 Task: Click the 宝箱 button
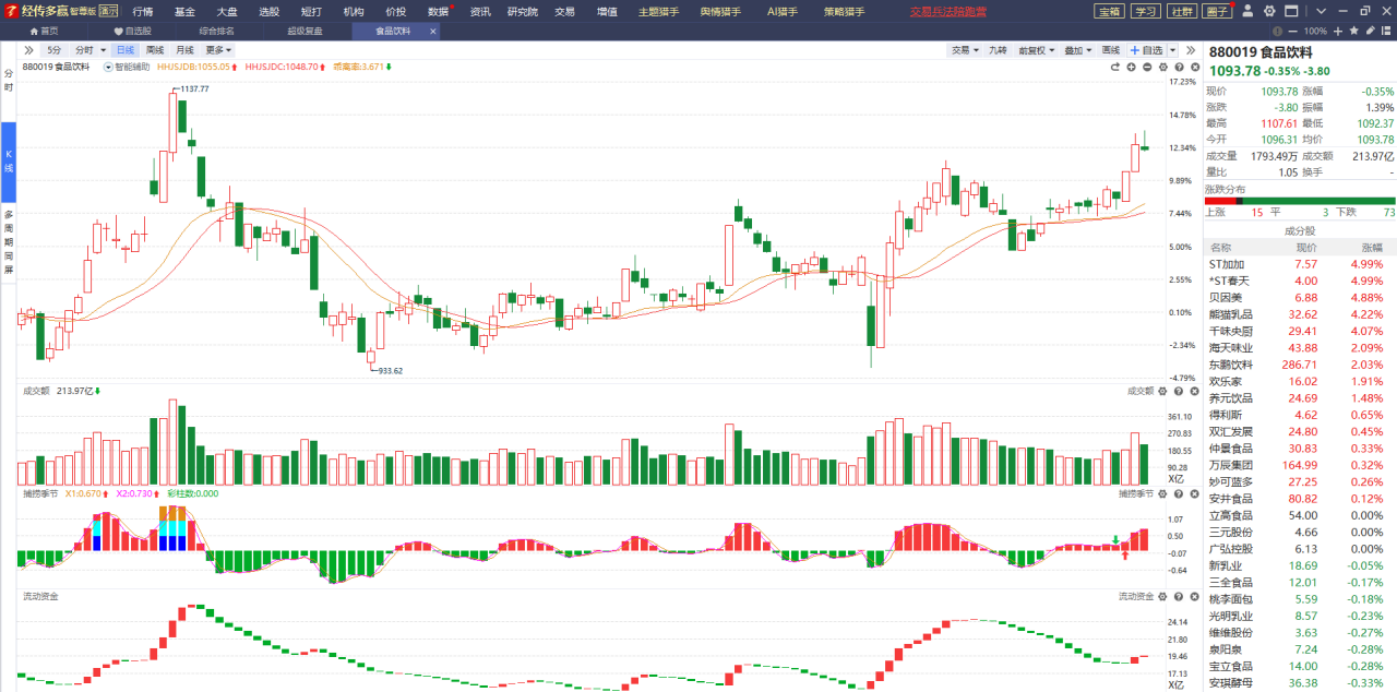pyautogui.click(x=1109, y=12)
